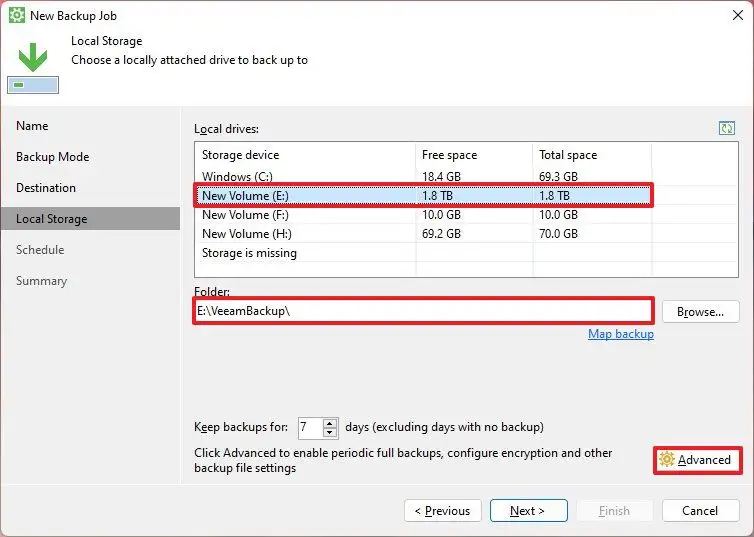Open the Map backup link

621,334
